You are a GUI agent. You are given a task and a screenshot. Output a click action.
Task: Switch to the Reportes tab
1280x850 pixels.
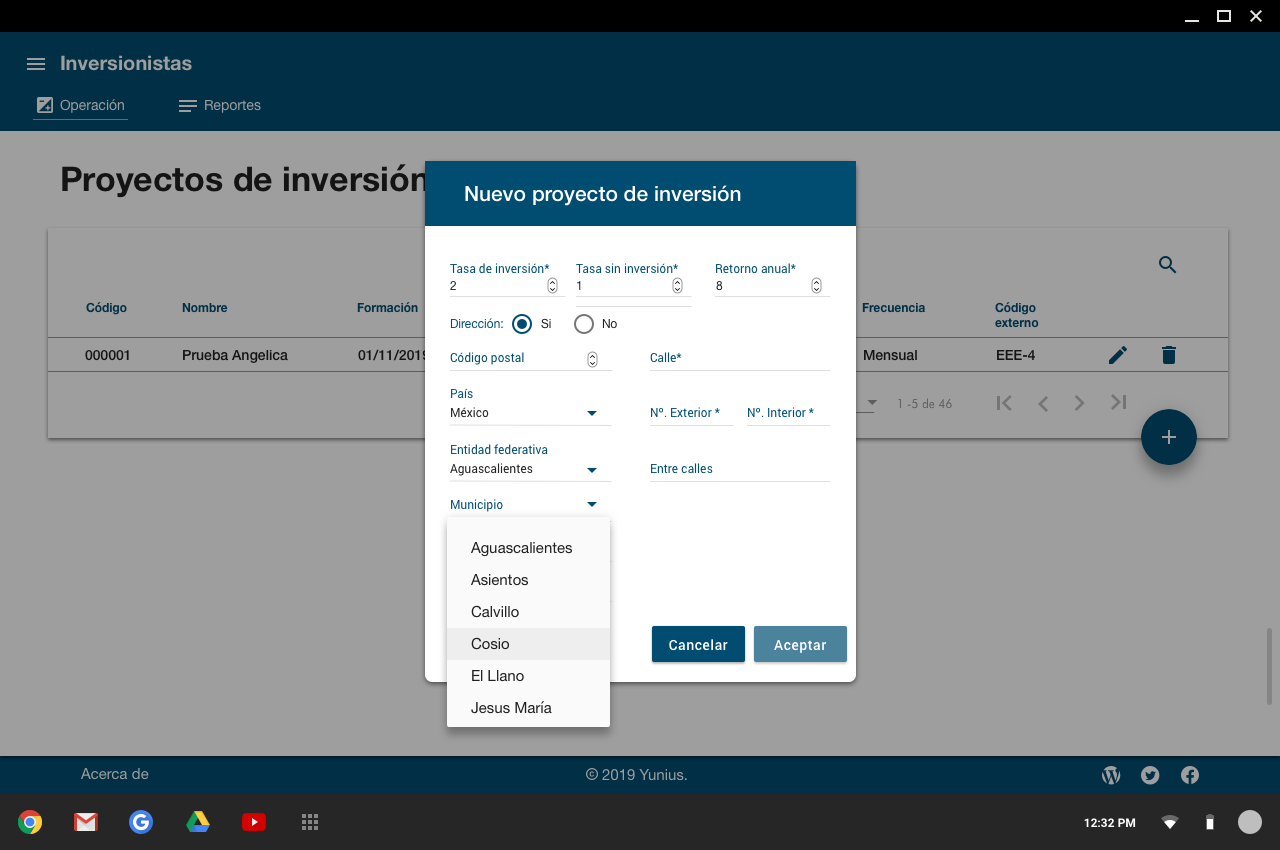tap(220, 105)
